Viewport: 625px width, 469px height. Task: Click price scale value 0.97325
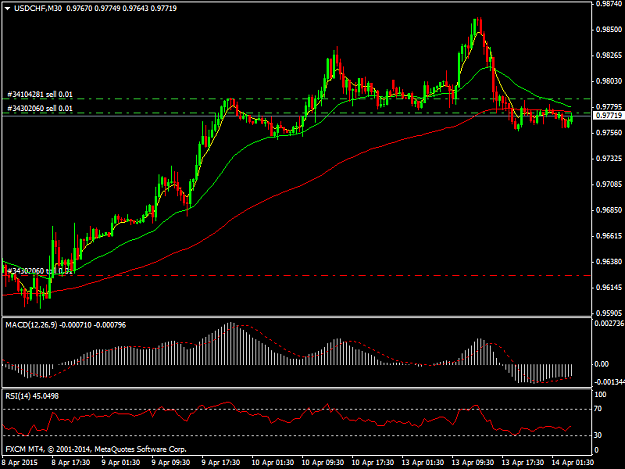tap(609, 159)
